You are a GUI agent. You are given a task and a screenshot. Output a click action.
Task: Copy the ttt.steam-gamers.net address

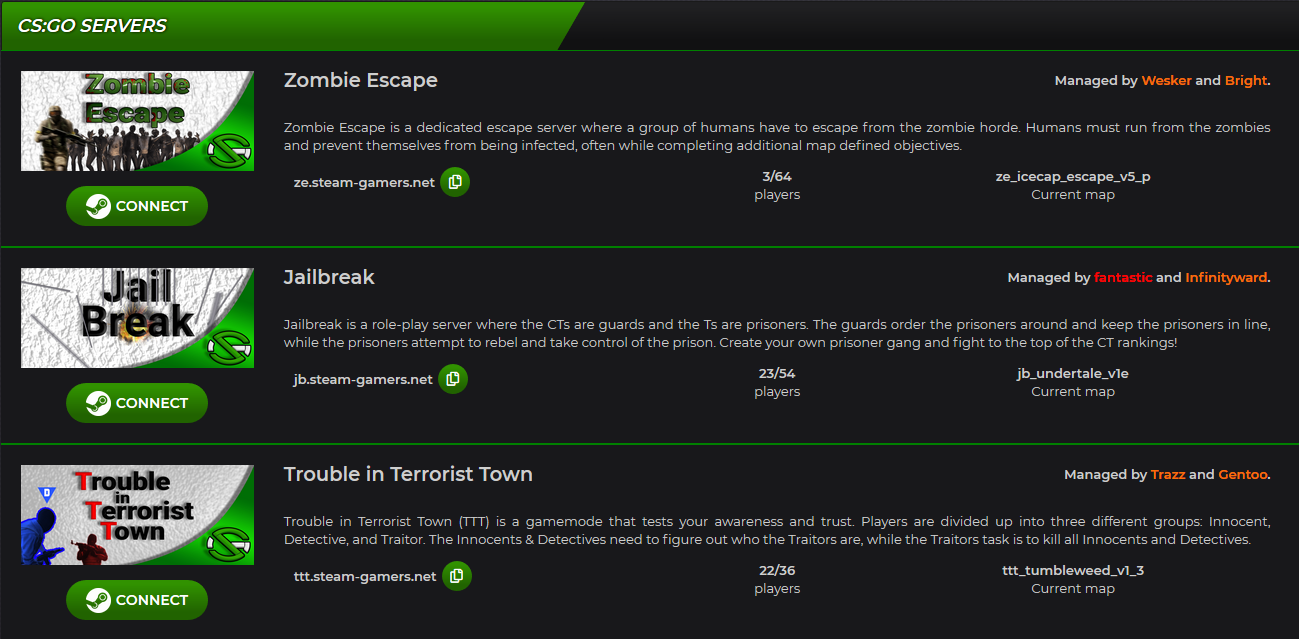[x=457, y=576]
